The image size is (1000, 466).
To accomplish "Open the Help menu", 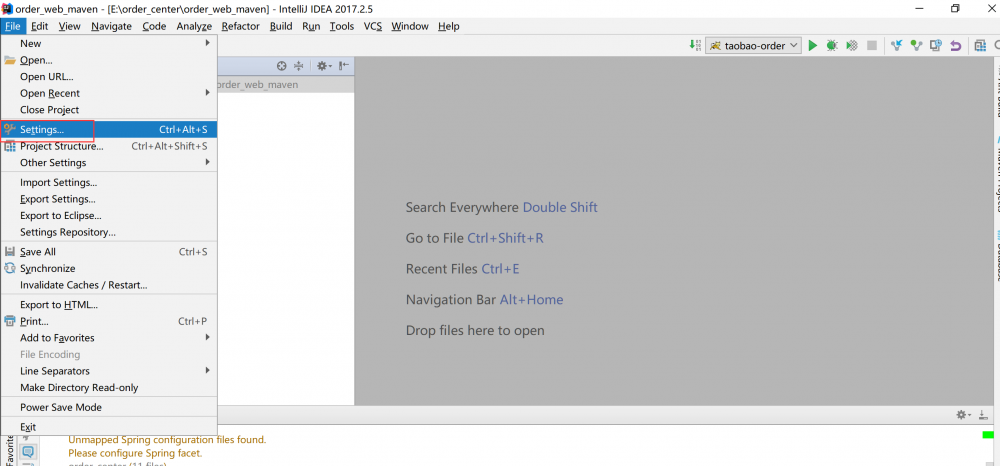I will point(448,26).
